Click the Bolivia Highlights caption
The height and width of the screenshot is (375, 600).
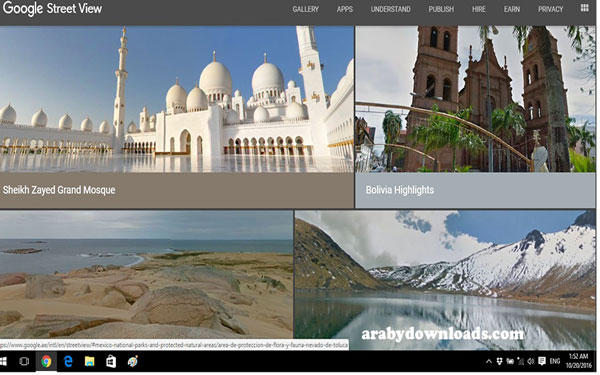tap(399, 190)
